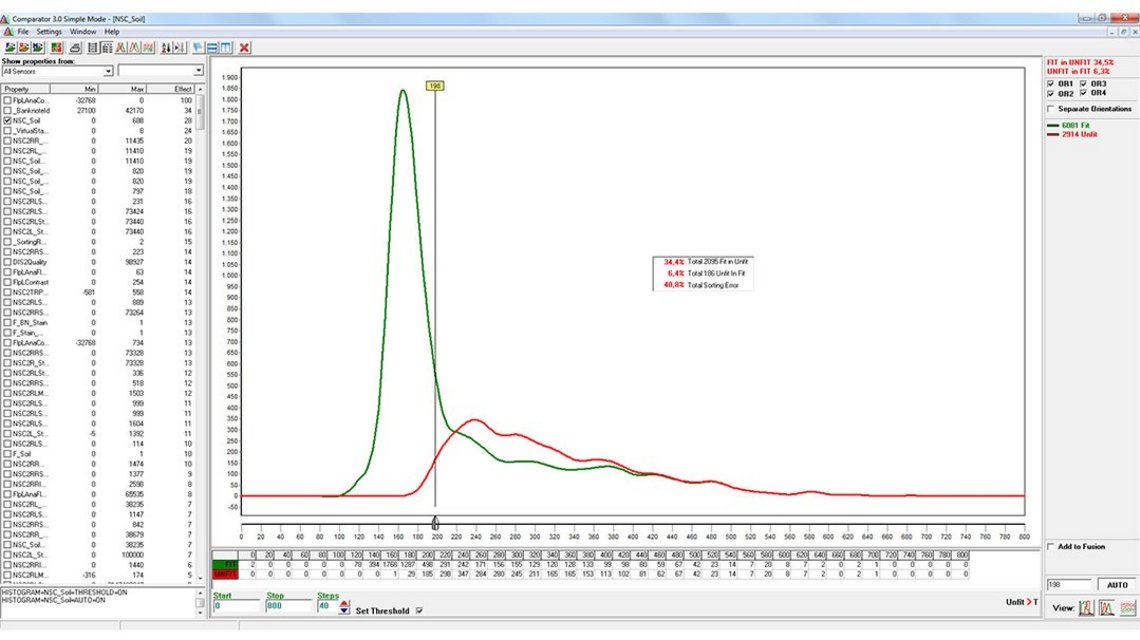This screenshot has height=640, width=1140.
Task: Click the Unfit > T link
Action: (1021, 601)
